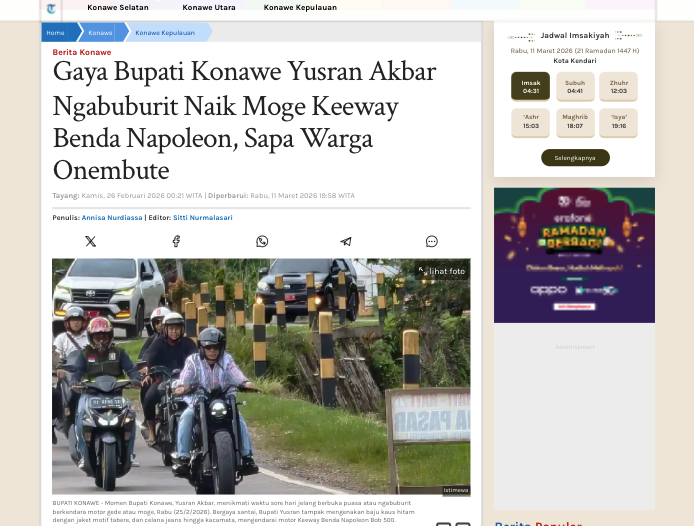
Task: Open the comments bubble icon
Action: click(x=432, y=241)
